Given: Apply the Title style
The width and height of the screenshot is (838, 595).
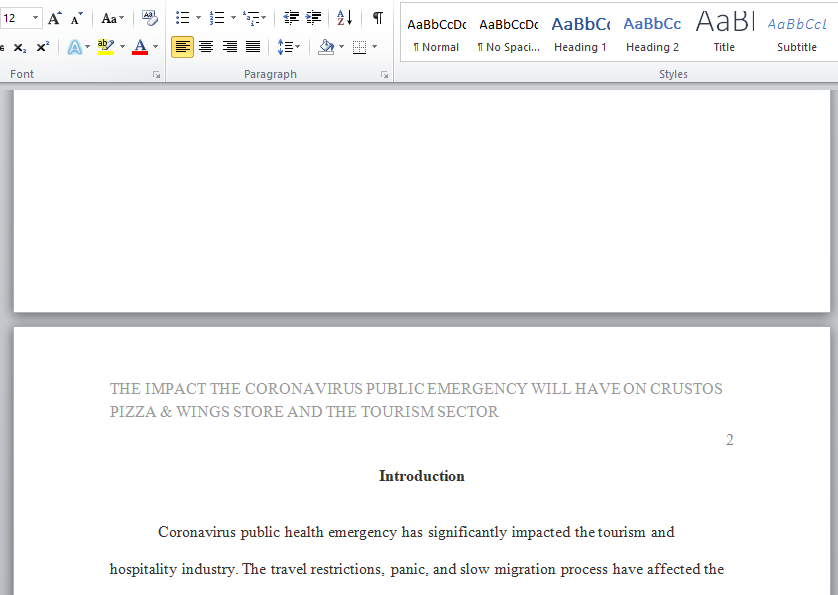Looking at the screenshot, I should click(724, 35).
